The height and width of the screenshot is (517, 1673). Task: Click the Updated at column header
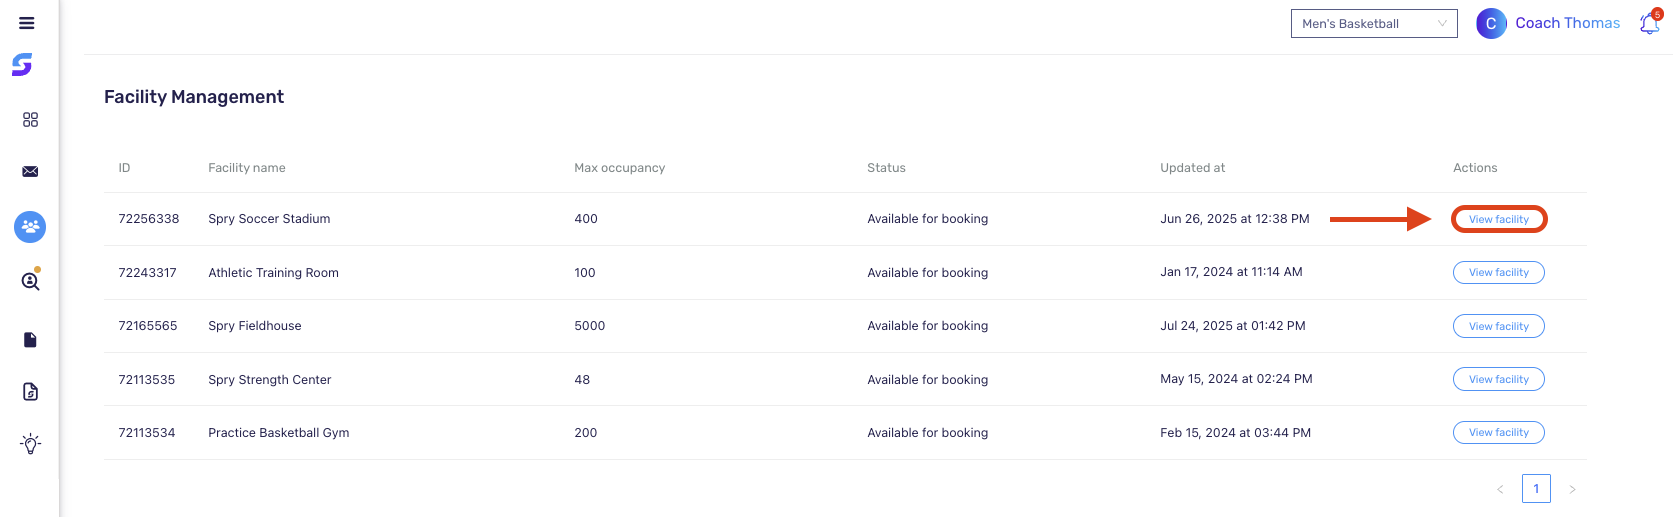tap(1192, 168)
